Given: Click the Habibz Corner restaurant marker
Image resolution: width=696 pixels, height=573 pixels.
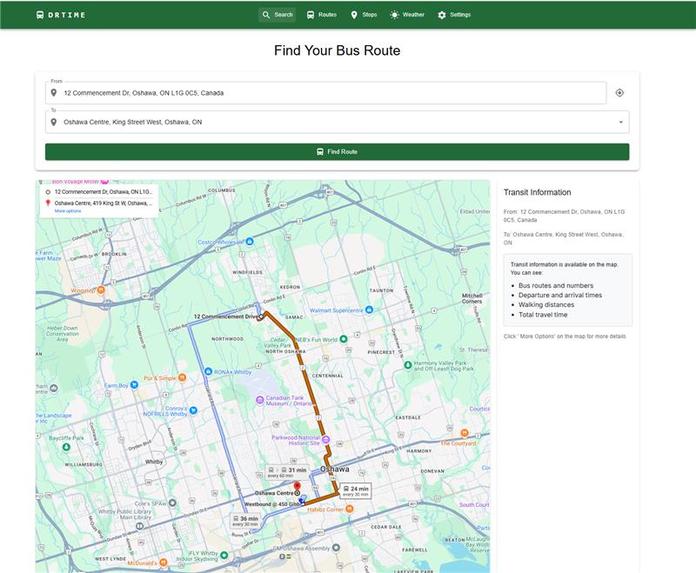Looking at the screenshot, I should coord(350,509).
